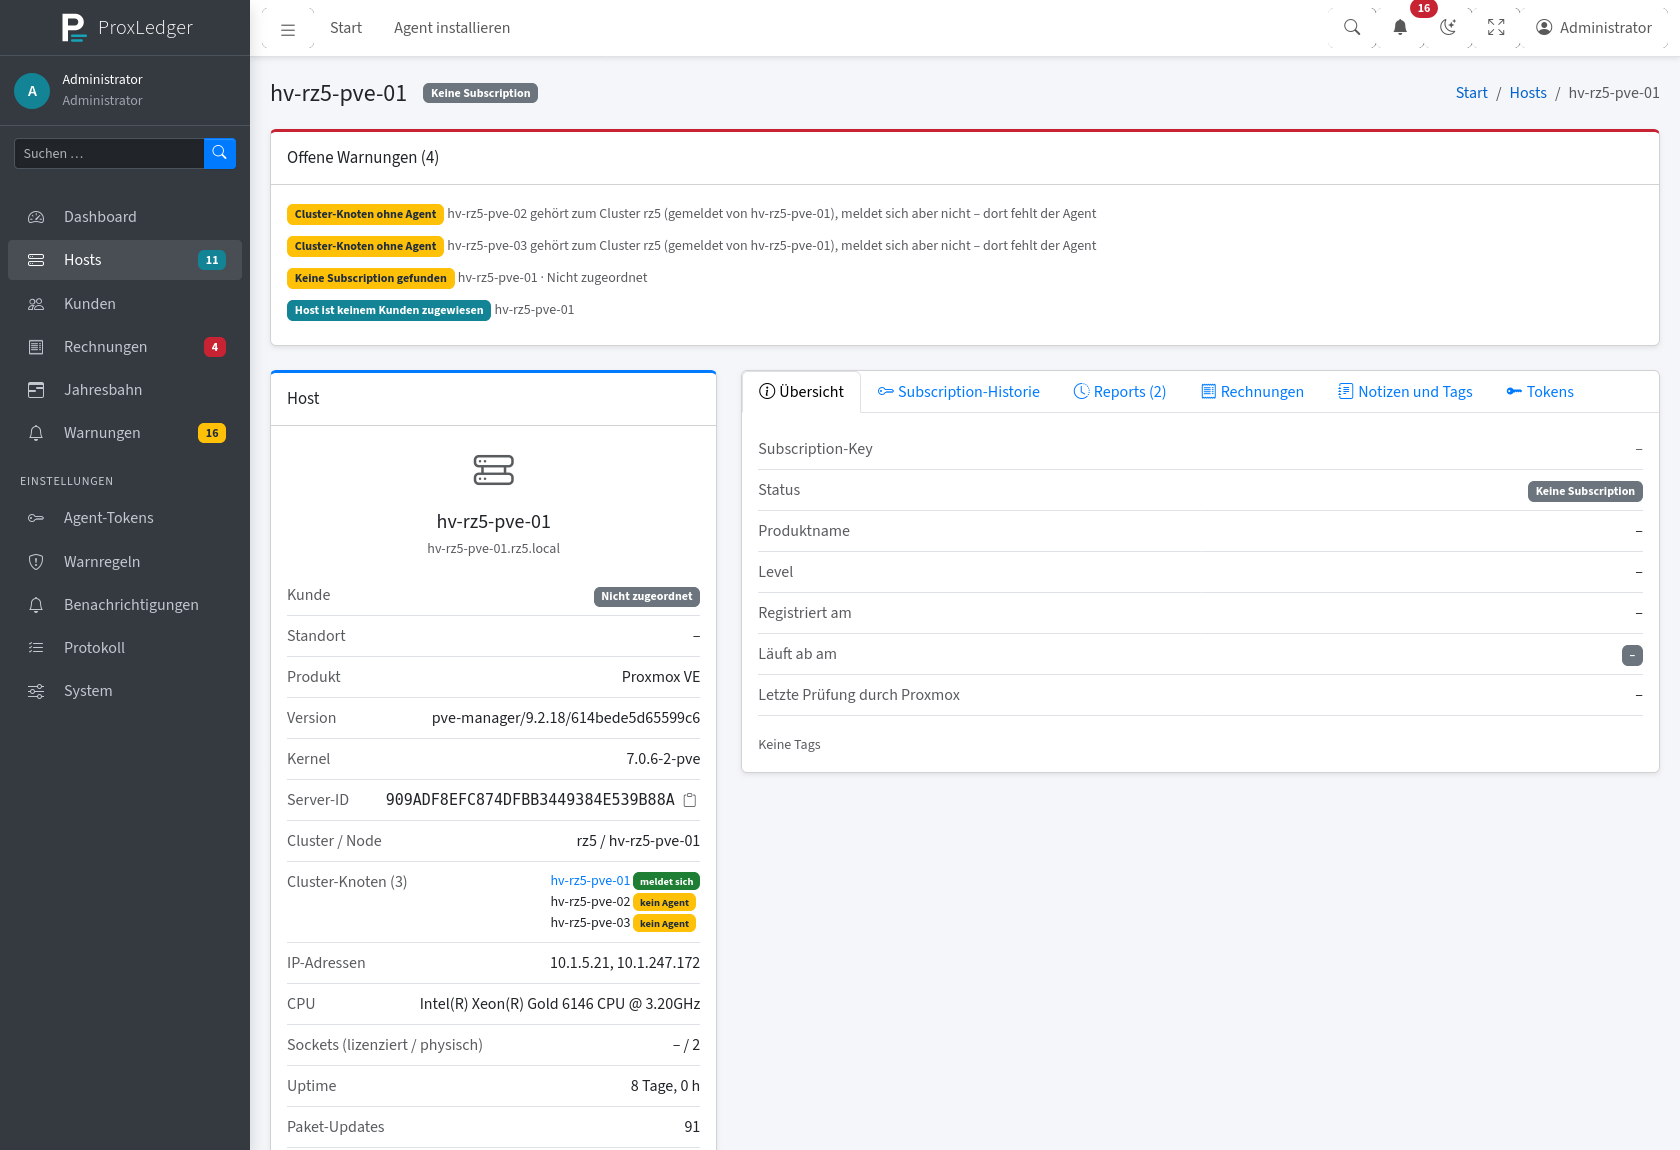
Task: Copy the Server-ID with clipboard icon
Action: tap(690, 800)
